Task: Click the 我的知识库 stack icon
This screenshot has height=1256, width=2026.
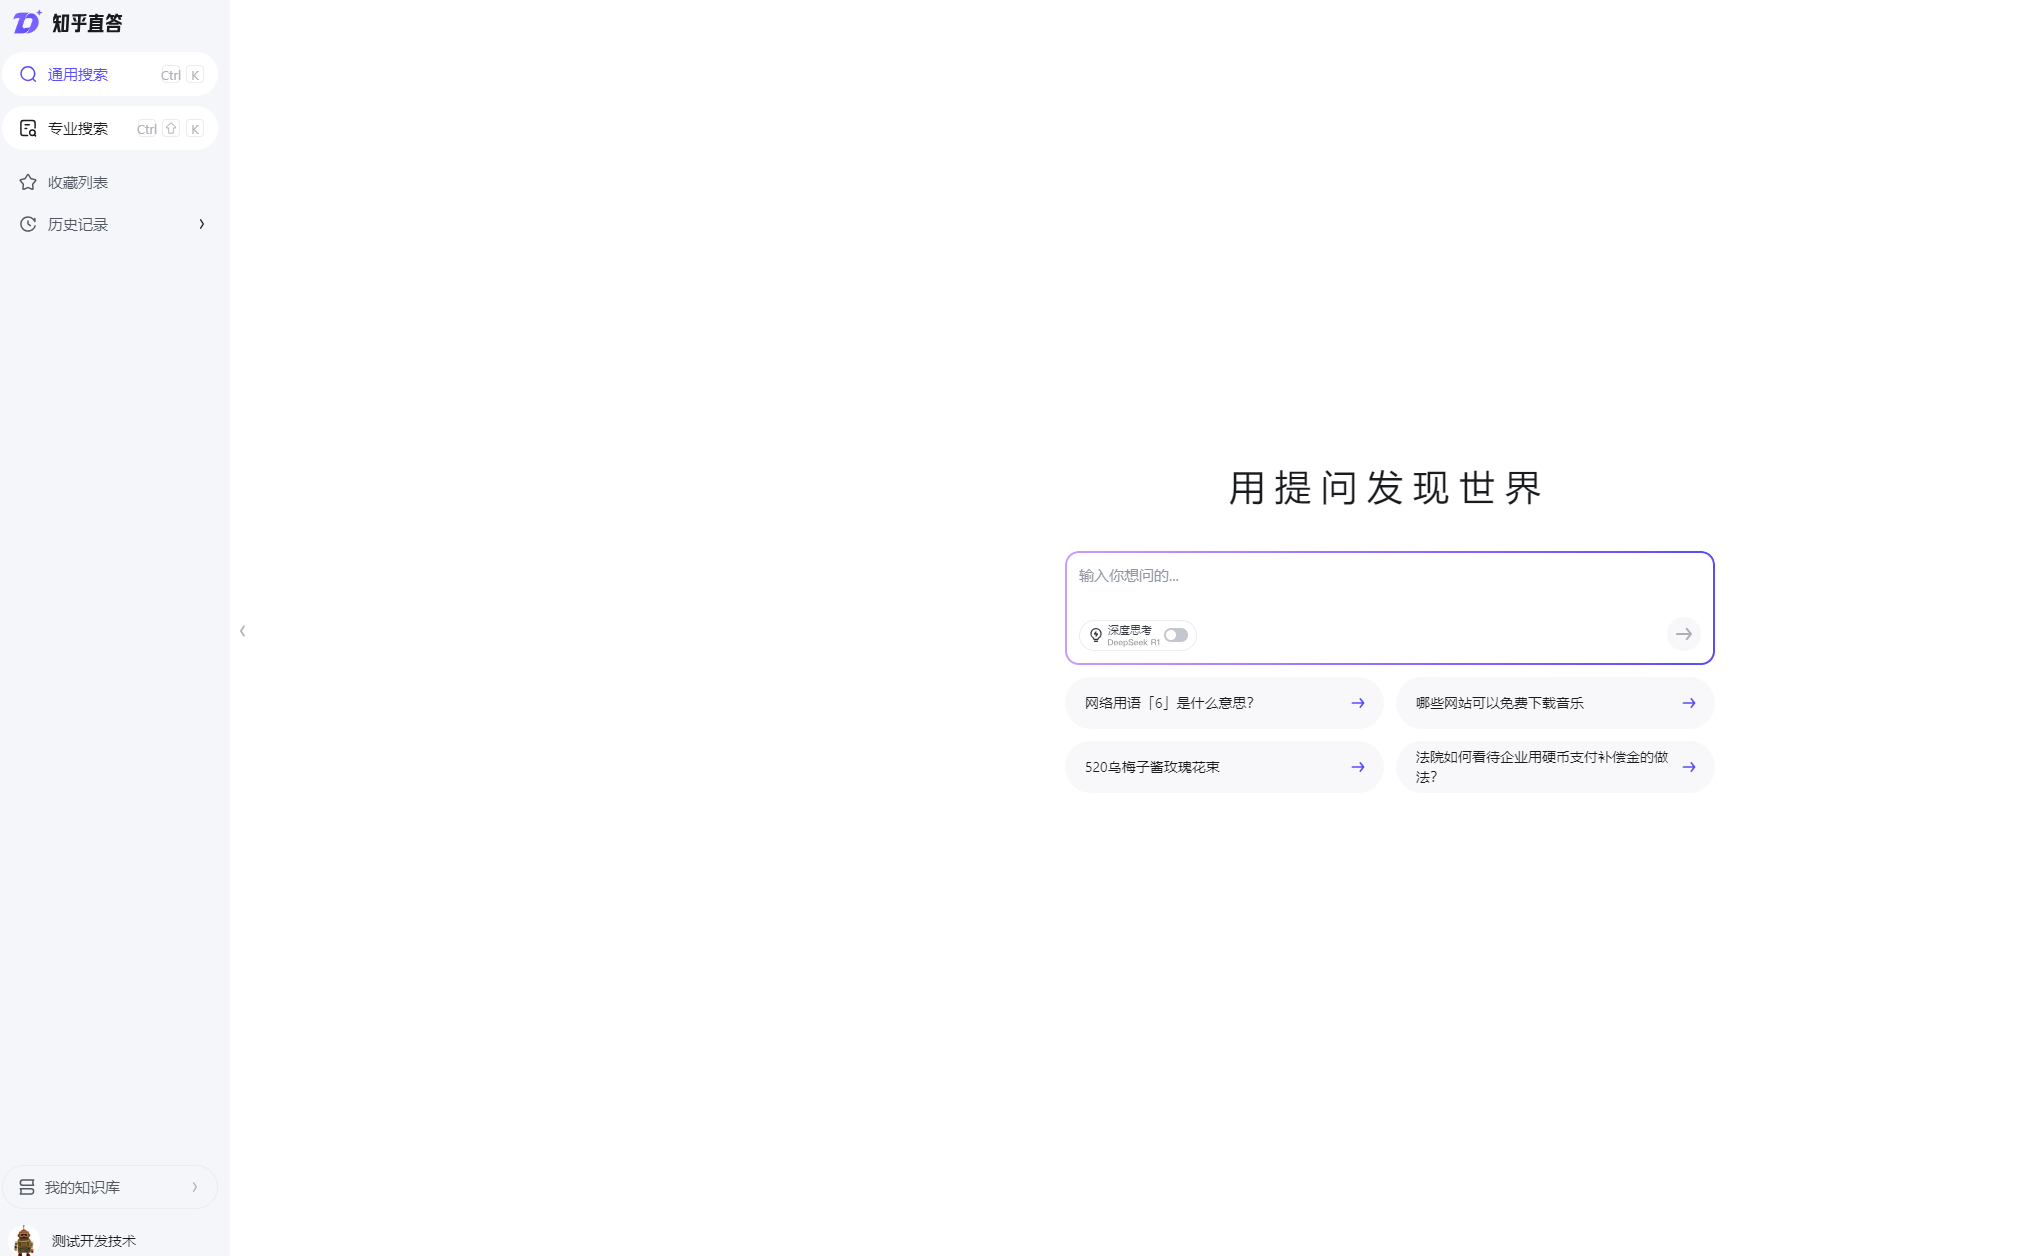Action: point(27,1187)
